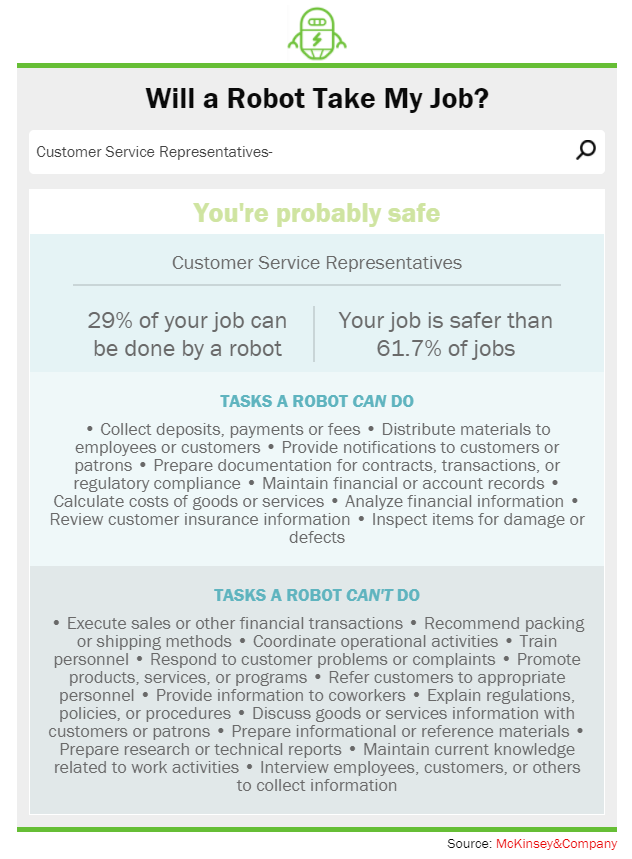This screenshot has height=859, width=632.
Task: Click the magnifying glass search icon
Action: click(586, 150)
